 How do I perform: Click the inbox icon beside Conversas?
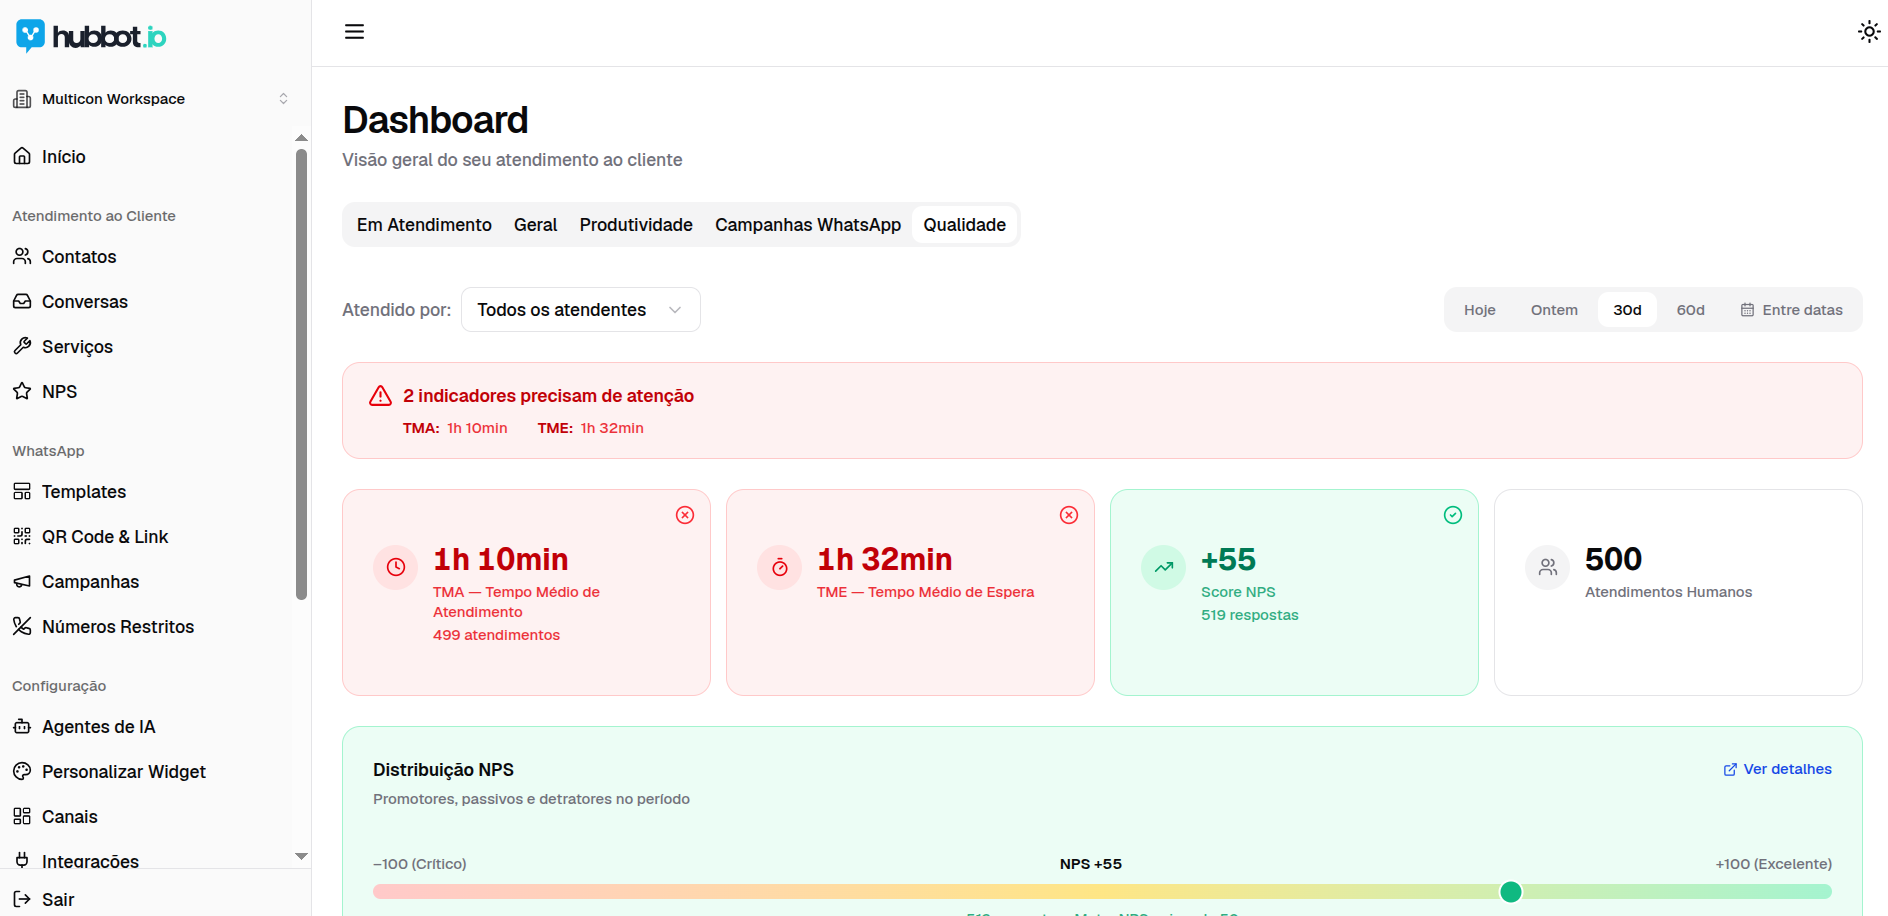22,301
